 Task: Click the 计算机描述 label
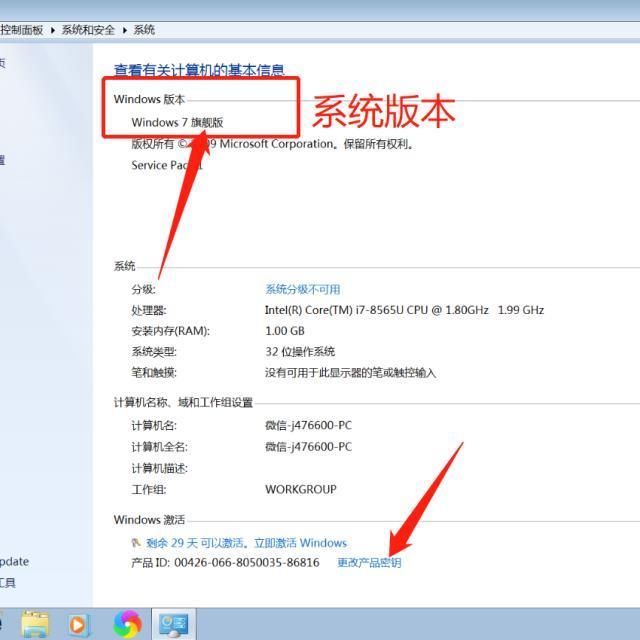tap(160, 468)
